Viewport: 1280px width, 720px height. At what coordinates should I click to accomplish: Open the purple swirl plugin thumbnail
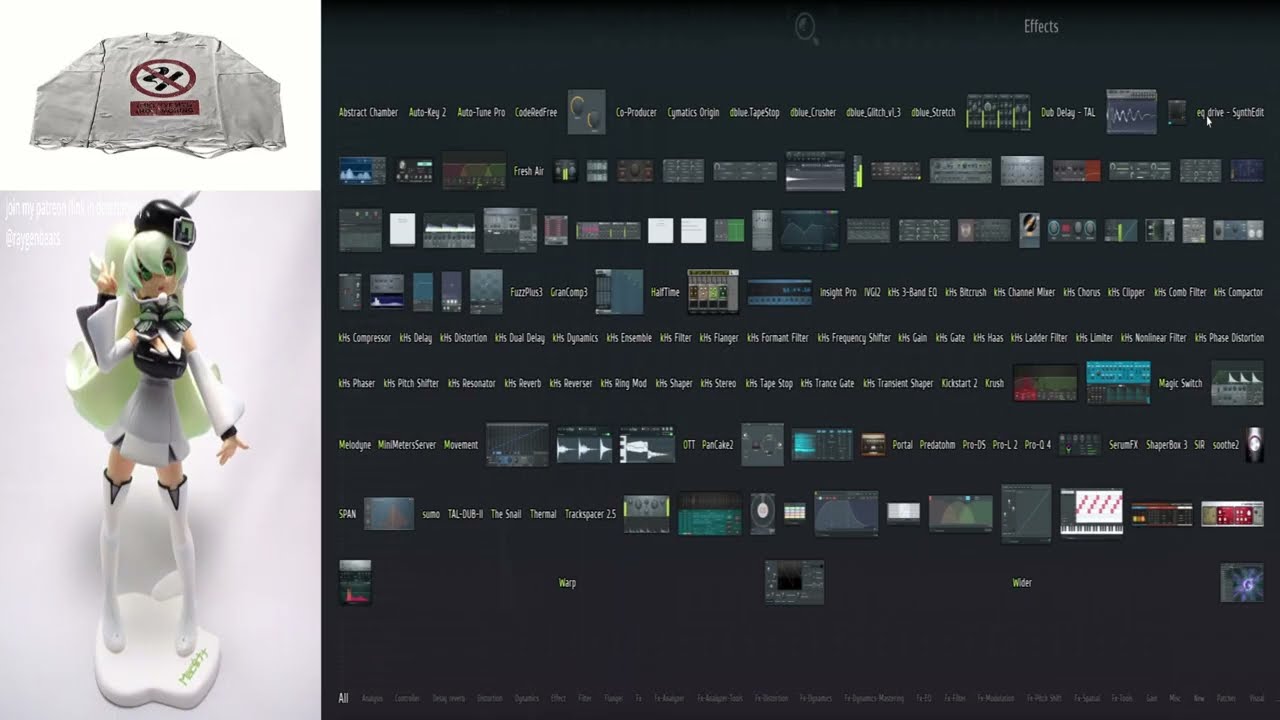1241,583
